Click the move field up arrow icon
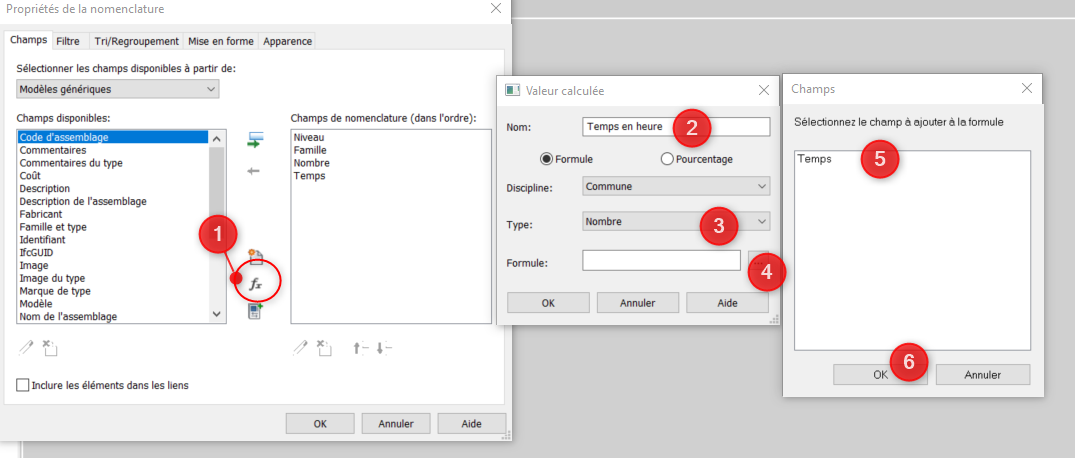 [359, 348]
